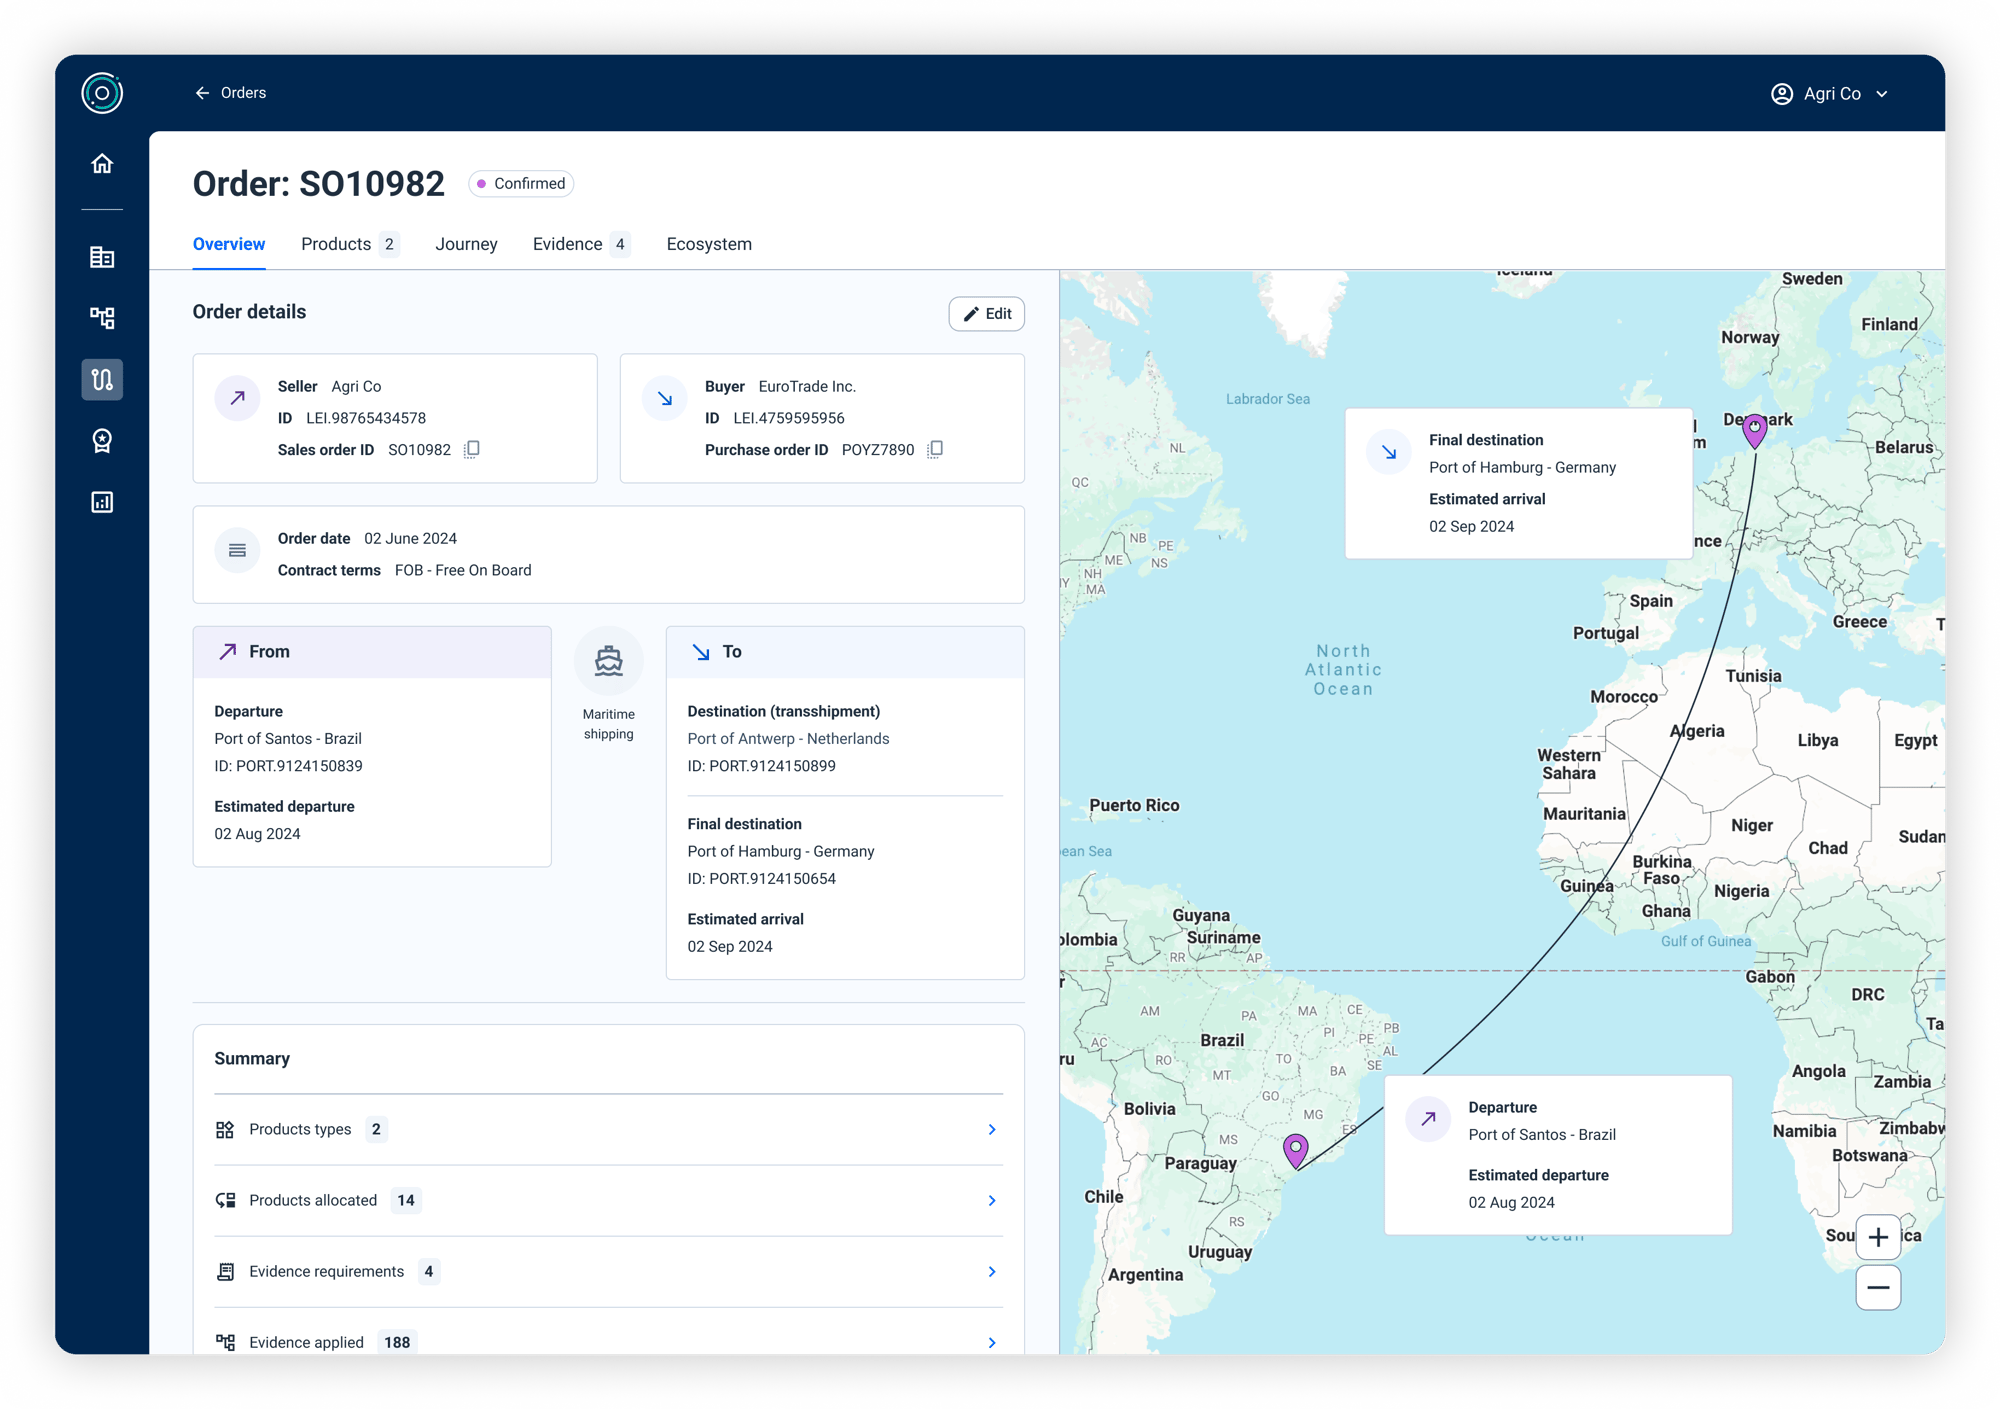This screenshot has height=1409, width=2000.
Task: Switch to the Overview tab
Action: click(x=229, y=245)
